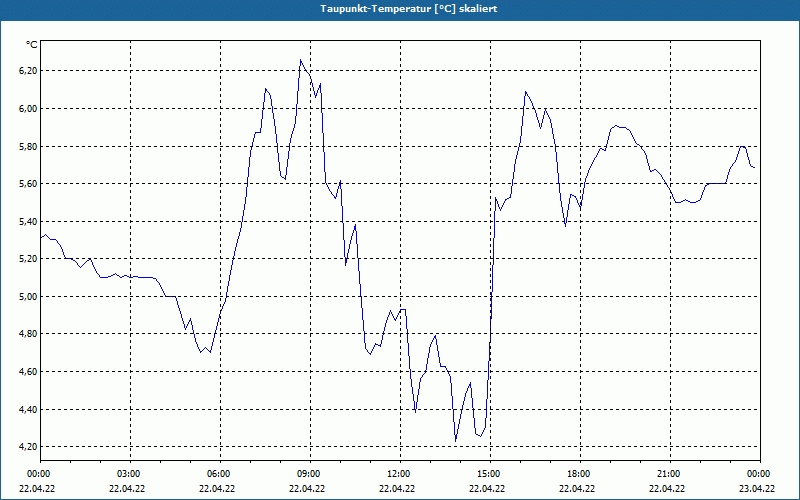Click the 4,80 y-axis value
The width and height of the screenshot is (800, 500).
28,334
